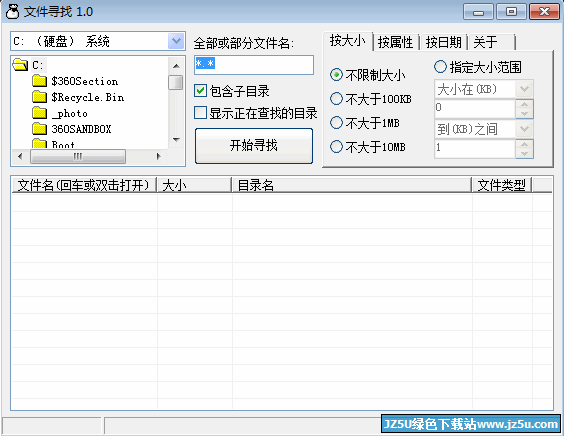
Task: Select the 360SANDBOX folder name
Action: tap(81, 129)
